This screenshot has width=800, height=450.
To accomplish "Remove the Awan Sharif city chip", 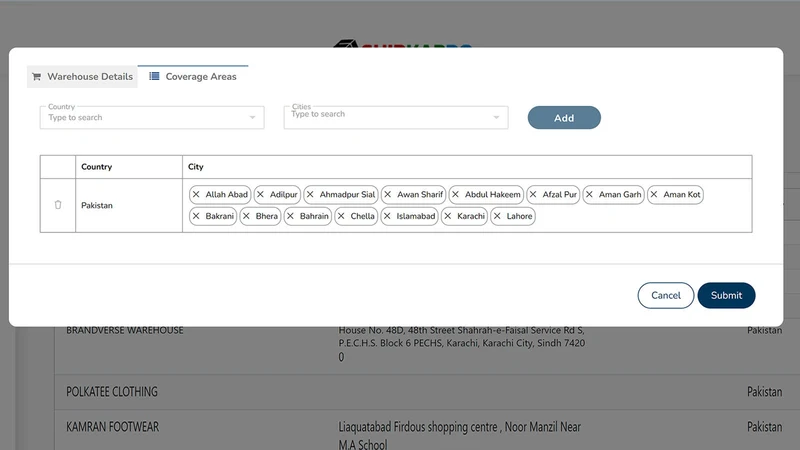I will 388,194.
